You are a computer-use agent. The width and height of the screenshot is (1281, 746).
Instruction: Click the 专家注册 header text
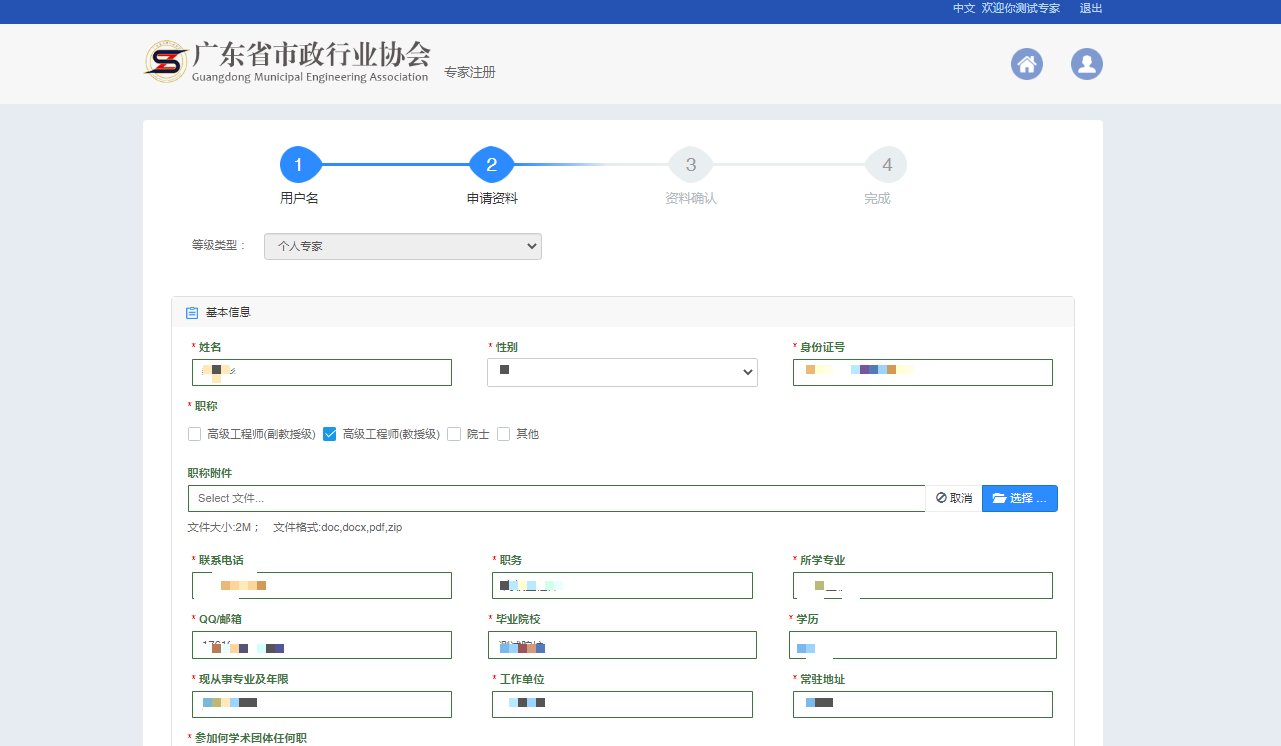[470, 72]
